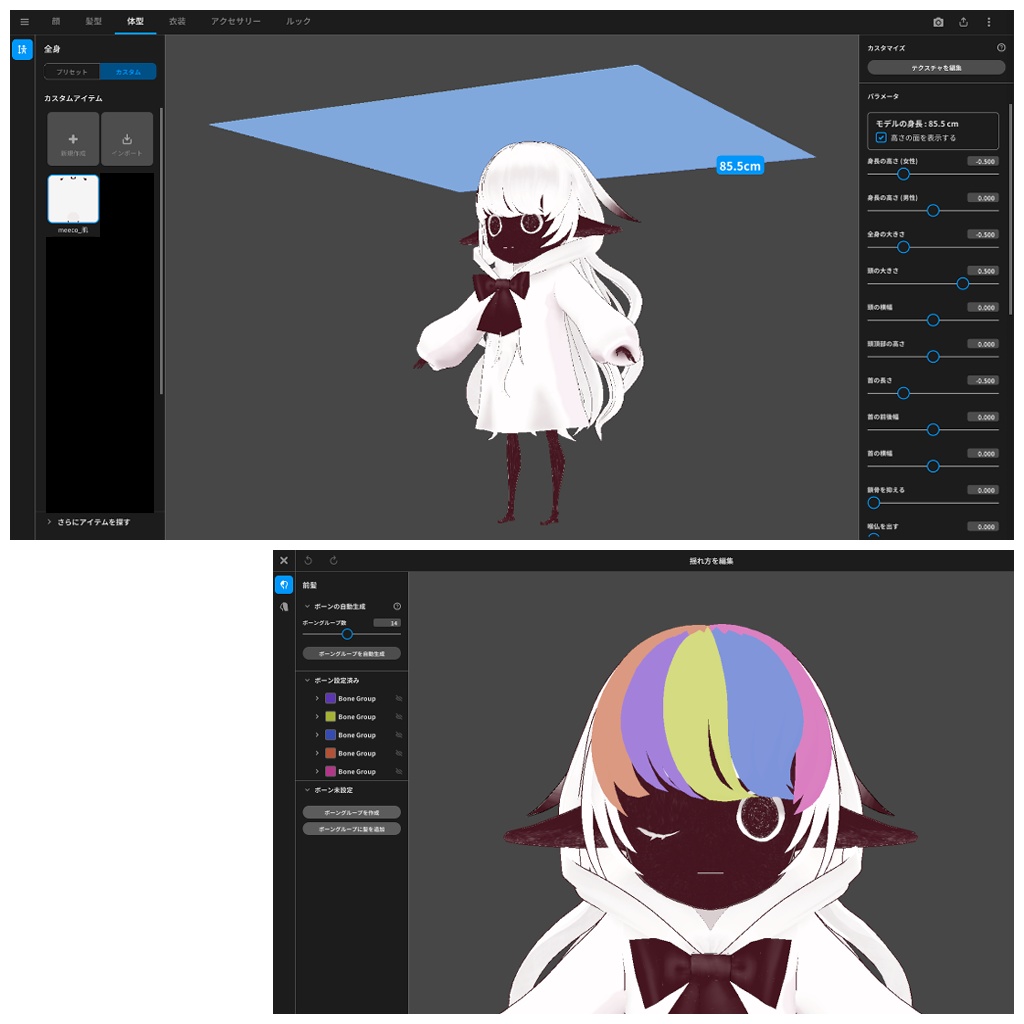The width and height of the screenshot is (1024, 1024).
Task: Select the hair bone tool in editor sidebar
Action: pos(285,586)
